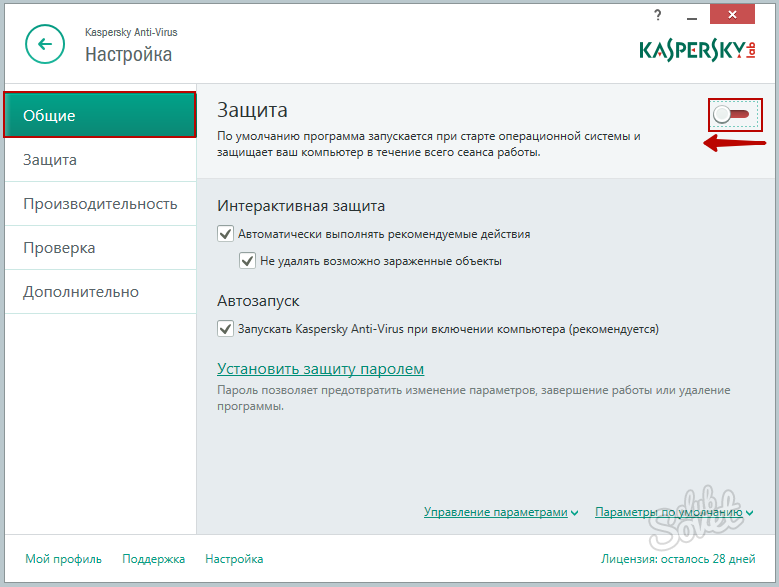Toggle Не удалять возможно зараженные объекты checkbox
This screenshot has height=587, width=779.
click(x=247, y=261)
